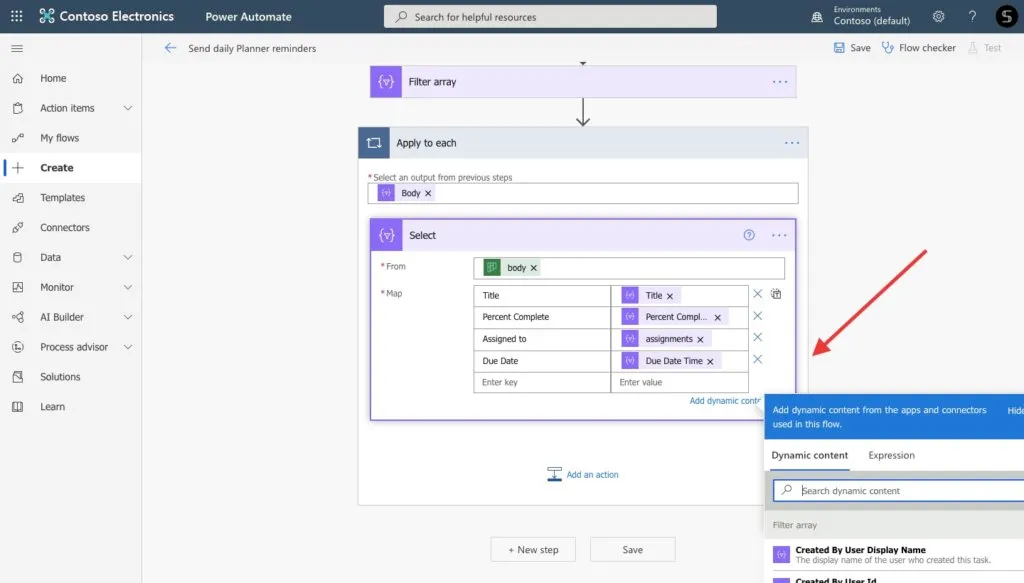Click the Filter array action icon

[x=386, y=82]
